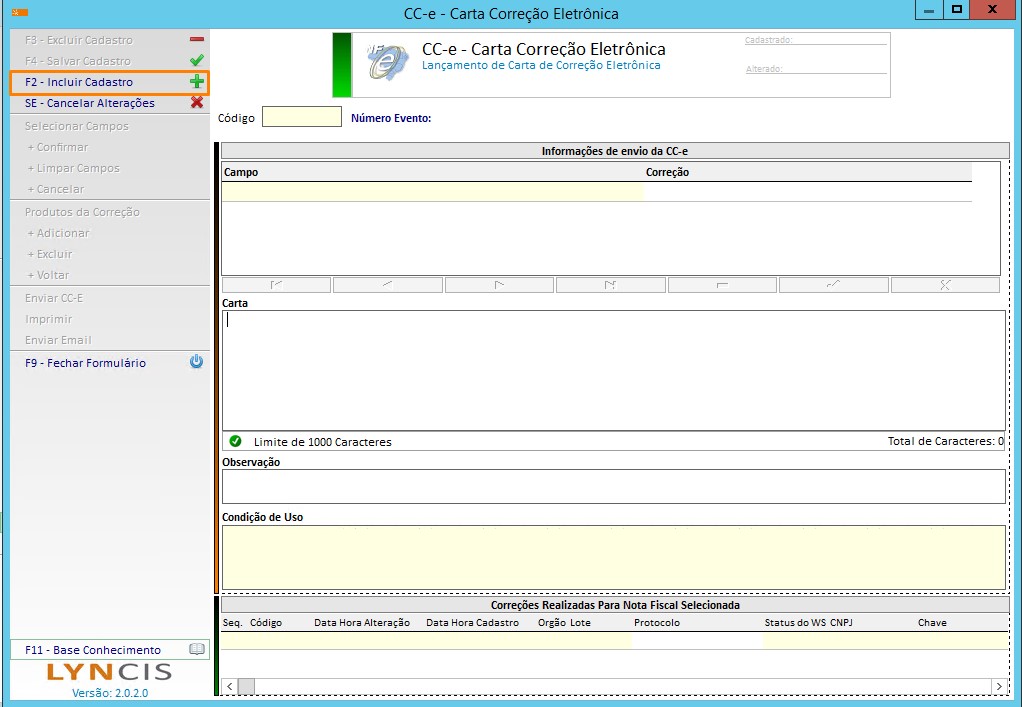
Task: Click into the Observação field
Action: tap(612, 486)
